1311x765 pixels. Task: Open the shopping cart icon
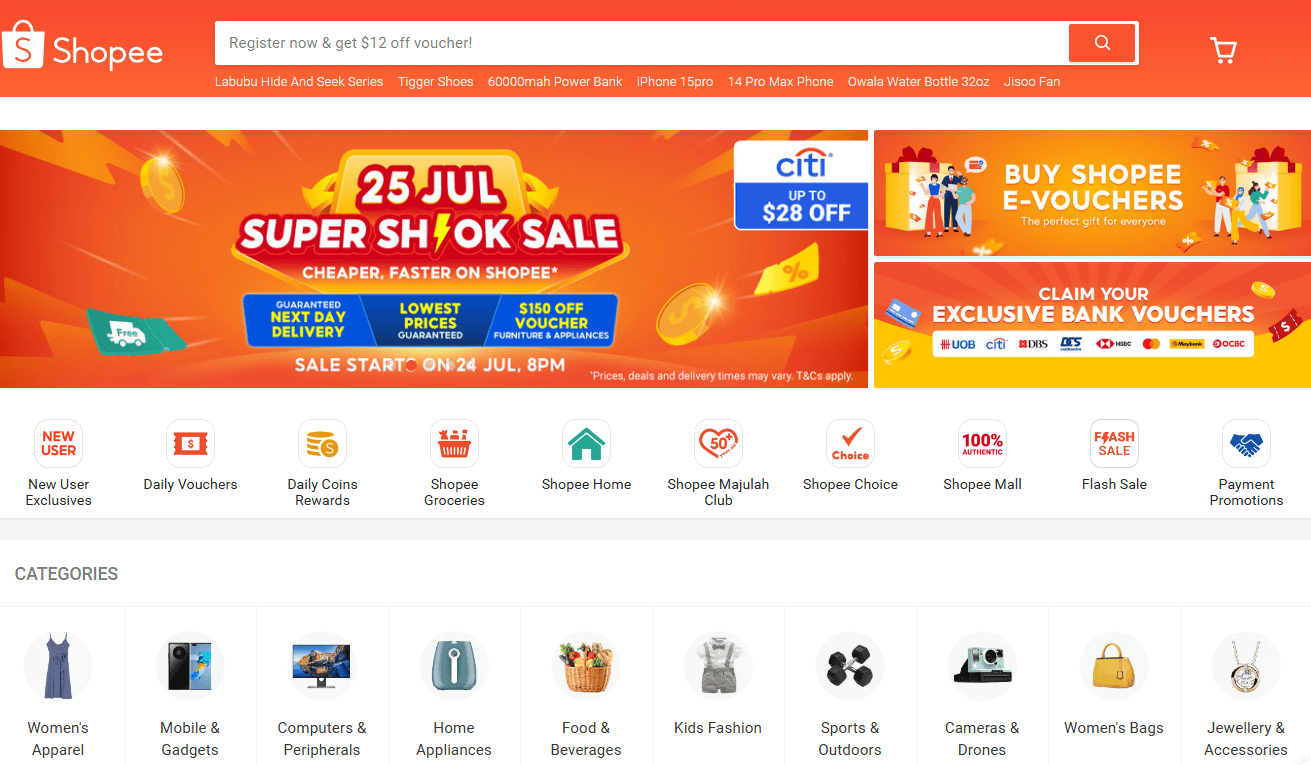click(x=1223, y=50)
